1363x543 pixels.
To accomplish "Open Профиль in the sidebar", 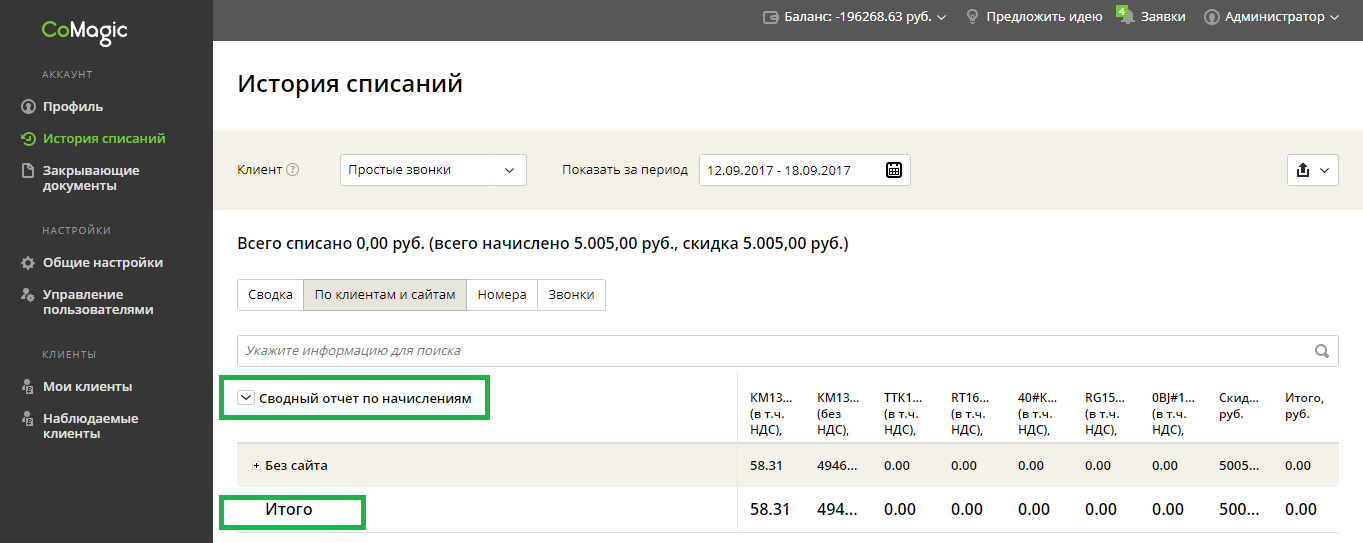I will coord(73,106).
